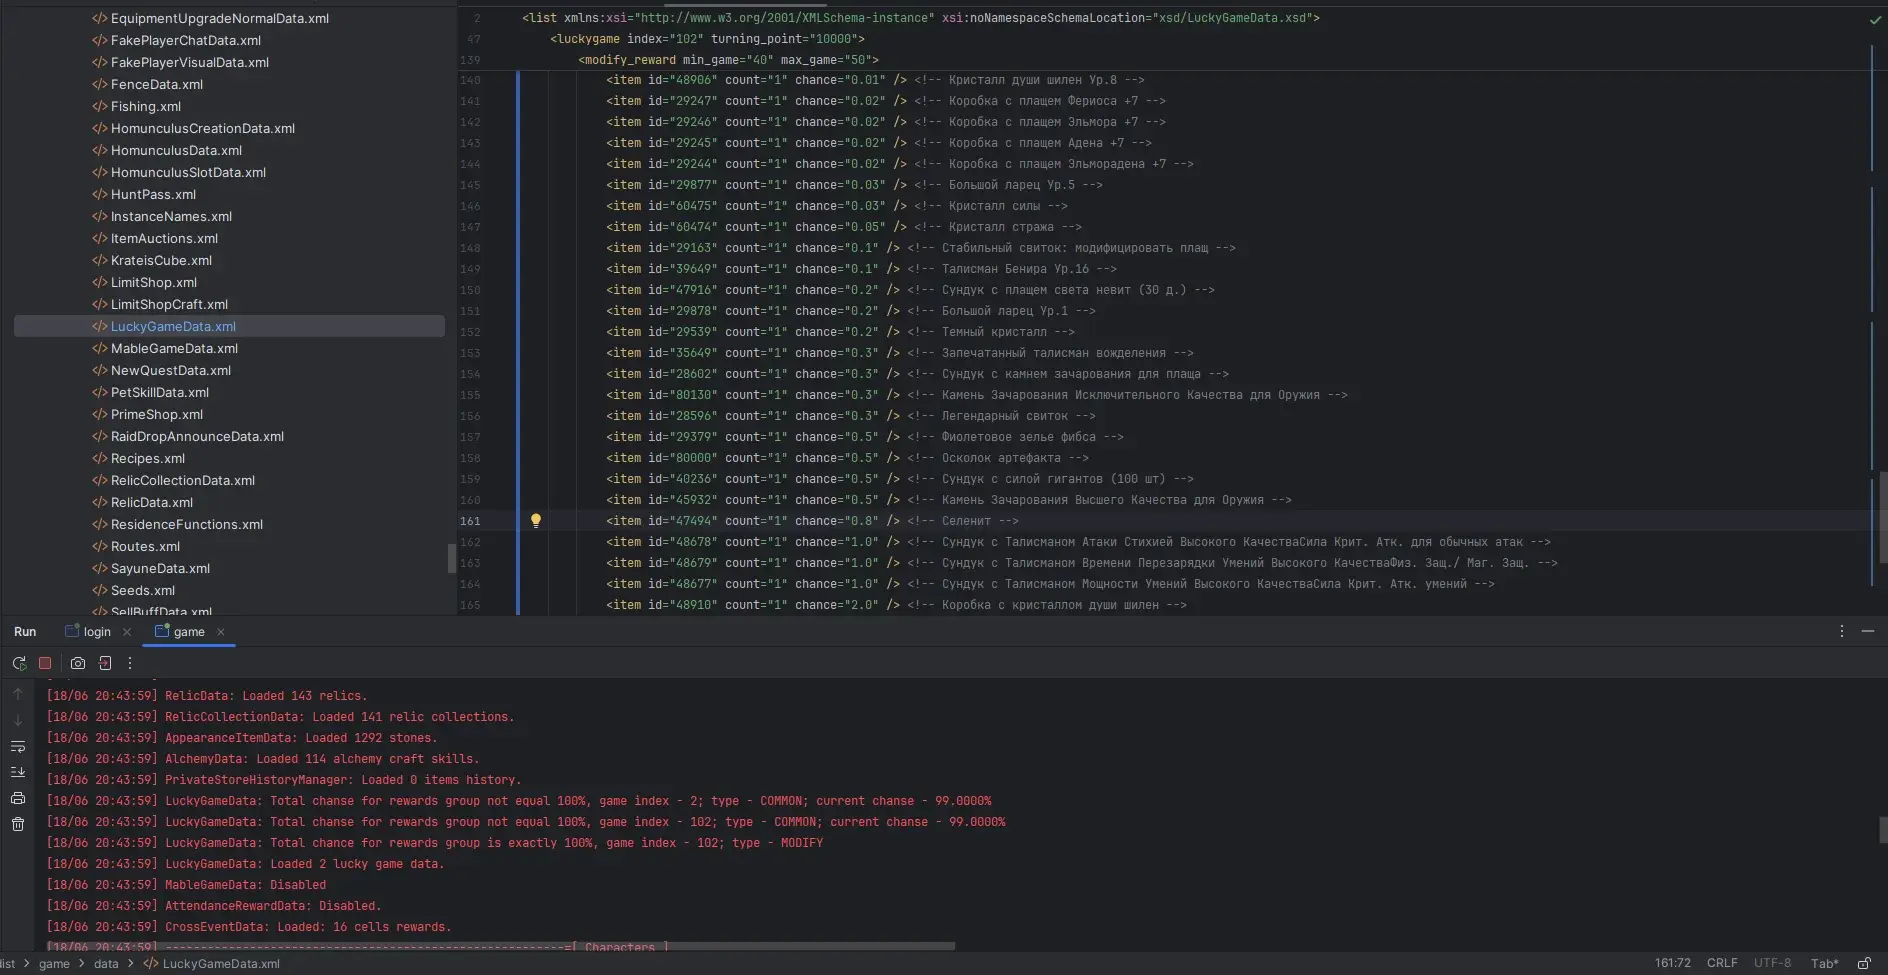This screenshot has width=1888, height=975.
Task: Click console line "CrossEventData: Loaded: 16 cells"
Action: pyautogui.click(x=249, y=927)
